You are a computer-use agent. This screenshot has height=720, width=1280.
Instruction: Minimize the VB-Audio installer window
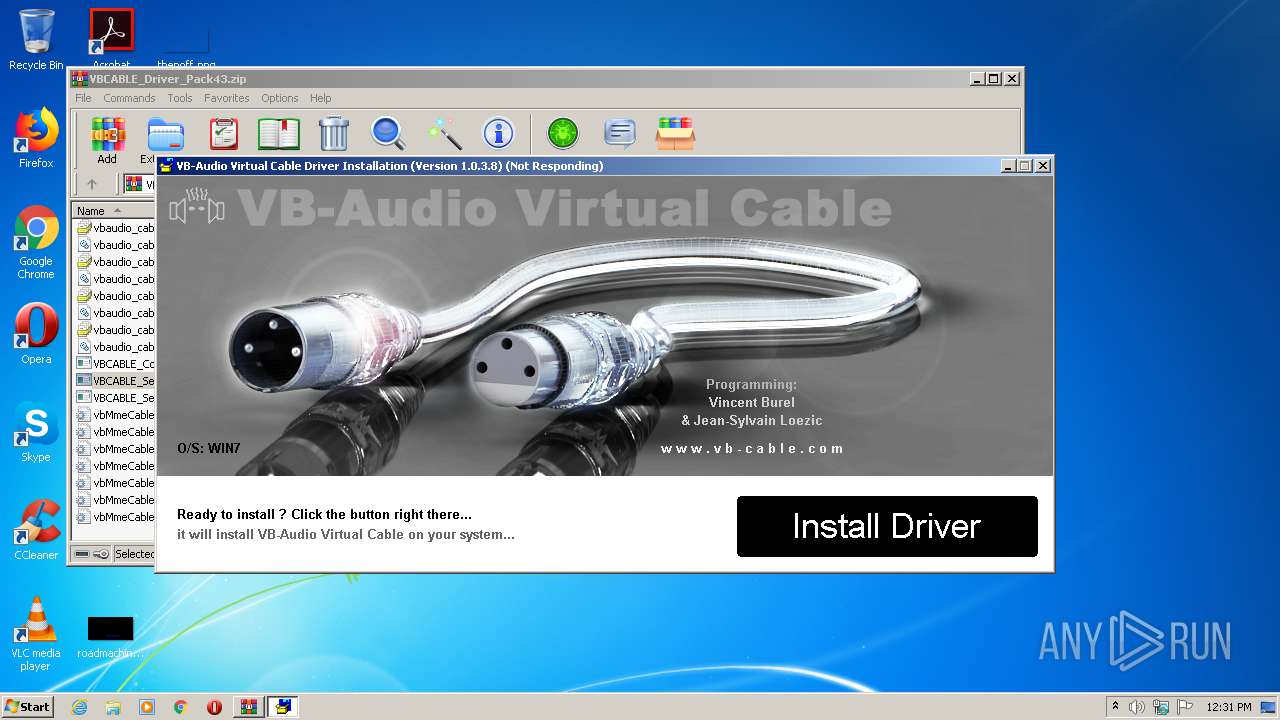pos(1008,166)
